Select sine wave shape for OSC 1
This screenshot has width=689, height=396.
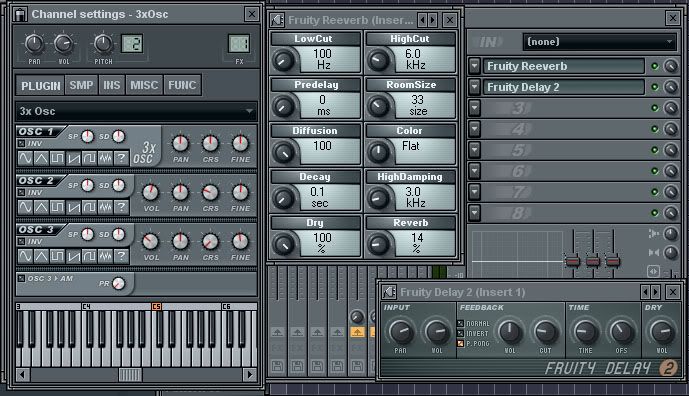[25, 158]
